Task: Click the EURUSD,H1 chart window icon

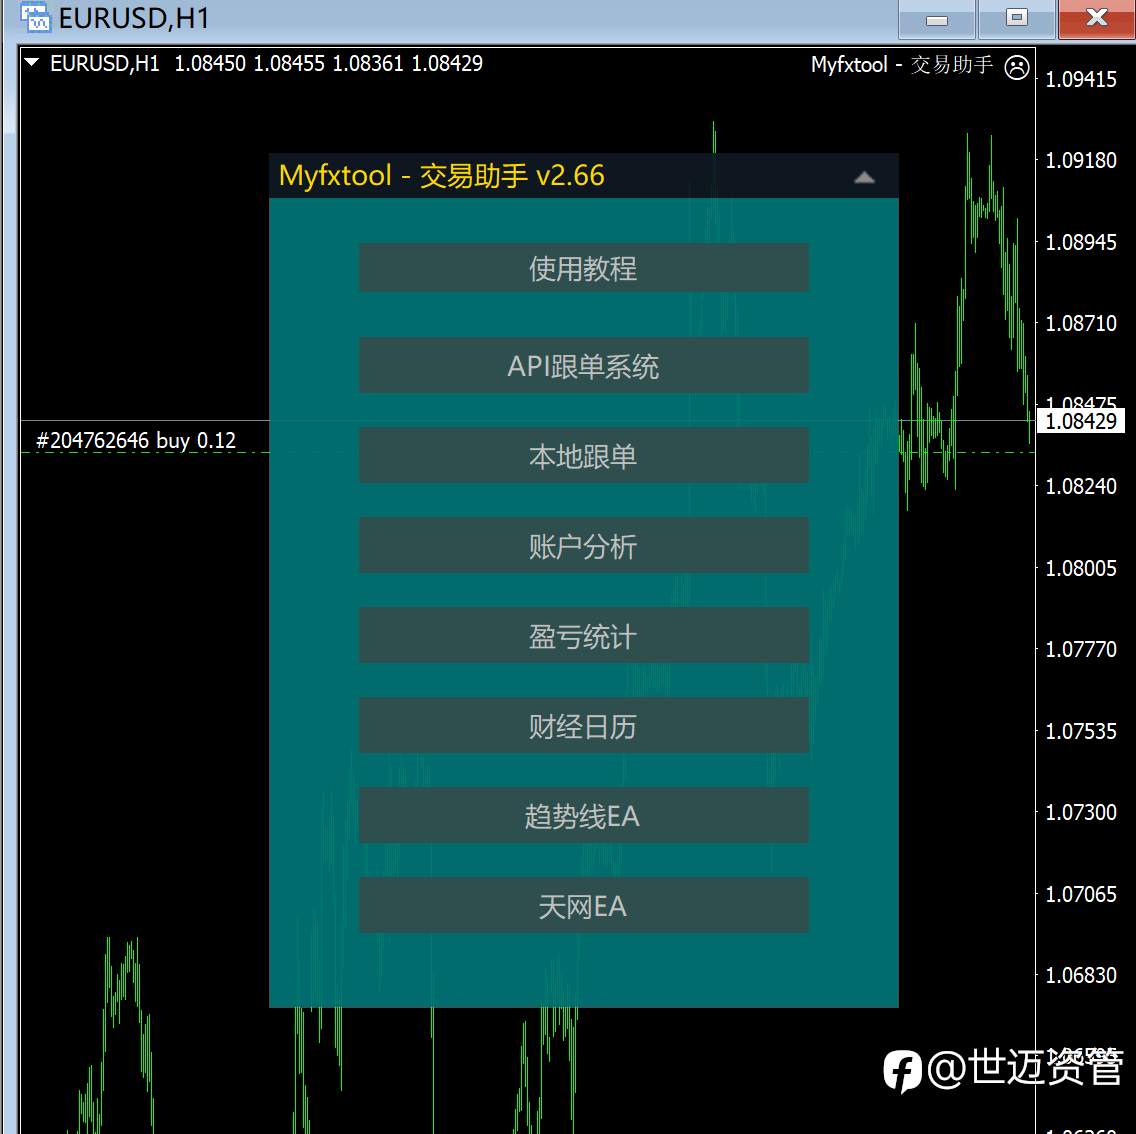Action: [35, 17]
